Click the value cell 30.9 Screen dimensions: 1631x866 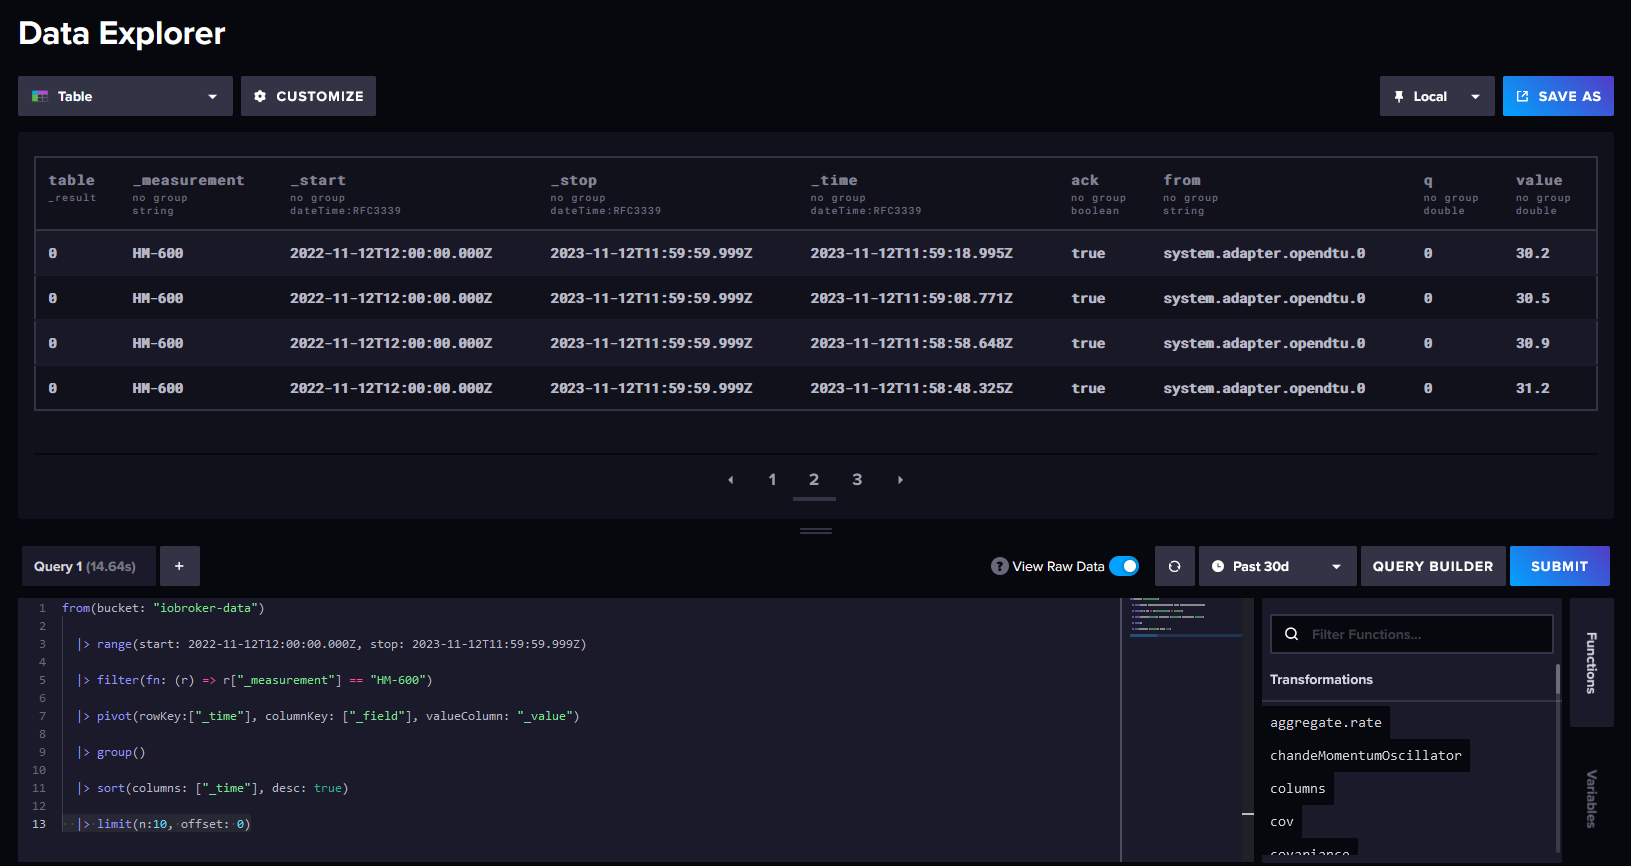click(x=1532, y=343)
